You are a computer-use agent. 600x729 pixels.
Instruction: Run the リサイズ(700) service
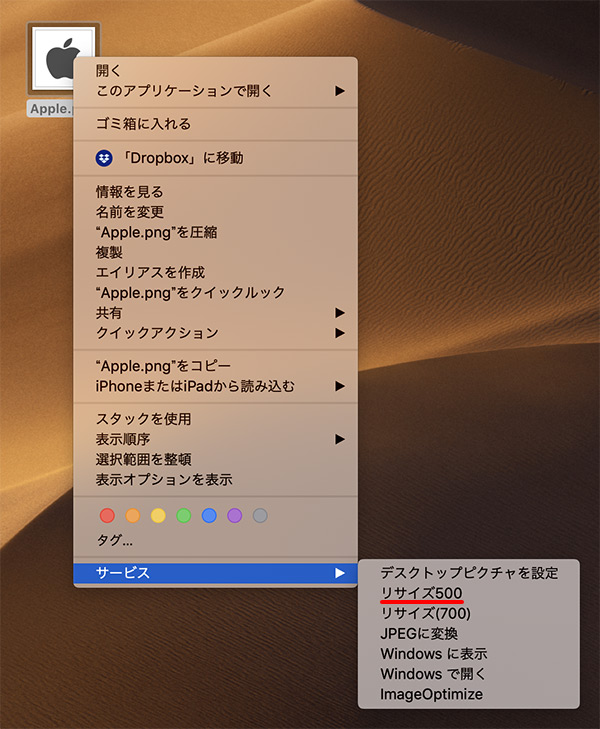pos(469,614)
